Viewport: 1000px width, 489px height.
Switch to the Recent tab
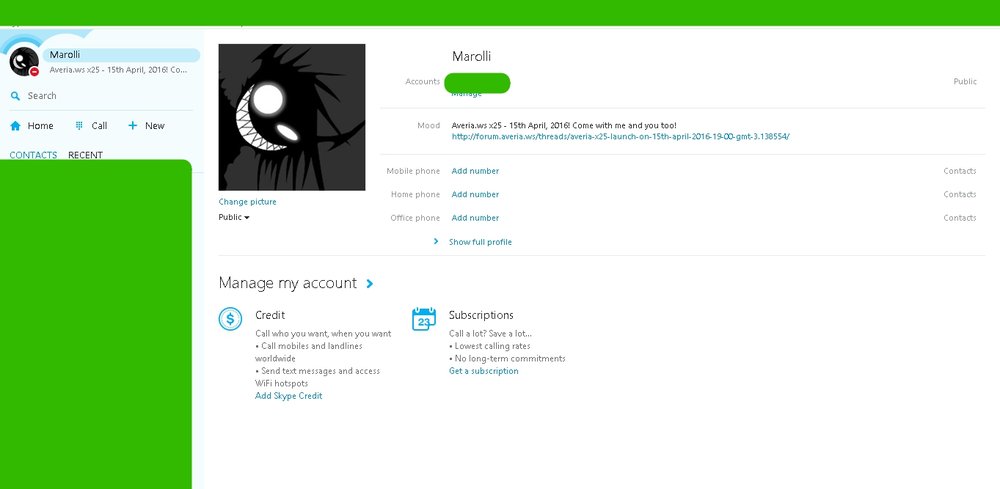[x=85, y=155]
